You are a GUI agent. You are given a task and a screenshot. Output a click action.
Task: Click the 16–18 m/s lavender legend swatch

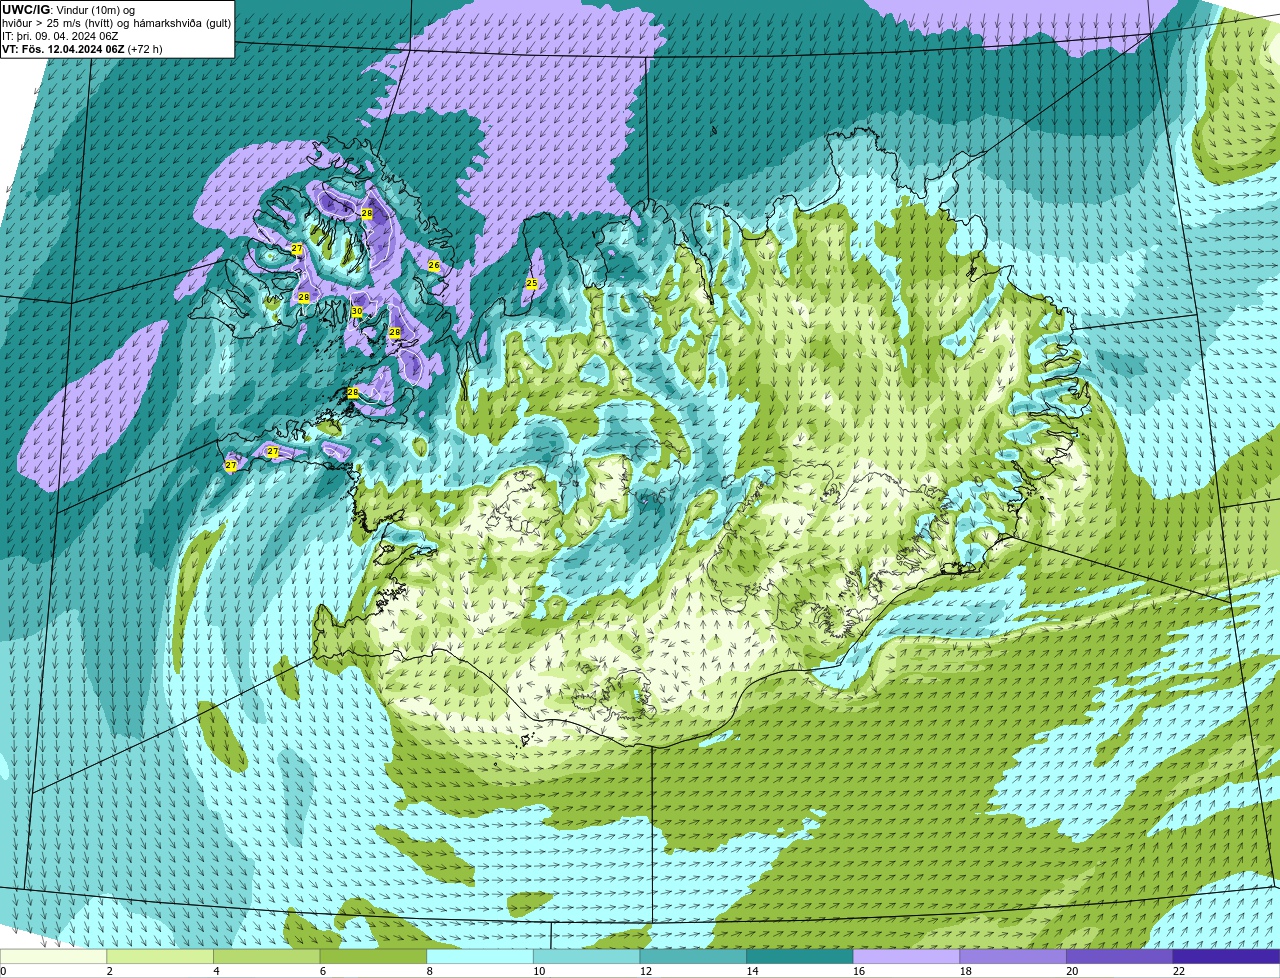point(907,956)
